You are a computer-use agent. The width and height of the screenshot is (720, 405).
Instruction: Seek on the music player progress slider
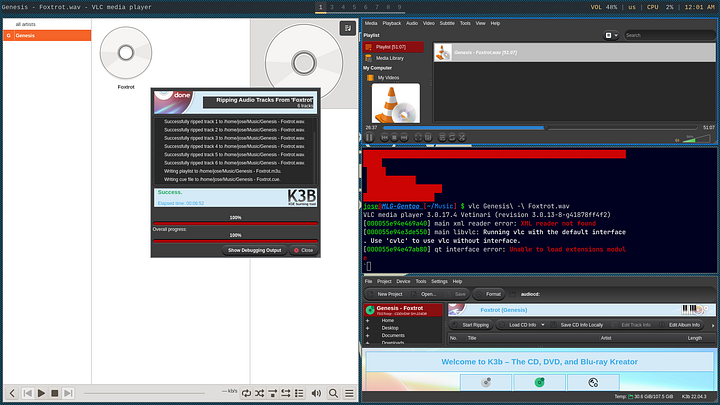(x=144, y=394)
